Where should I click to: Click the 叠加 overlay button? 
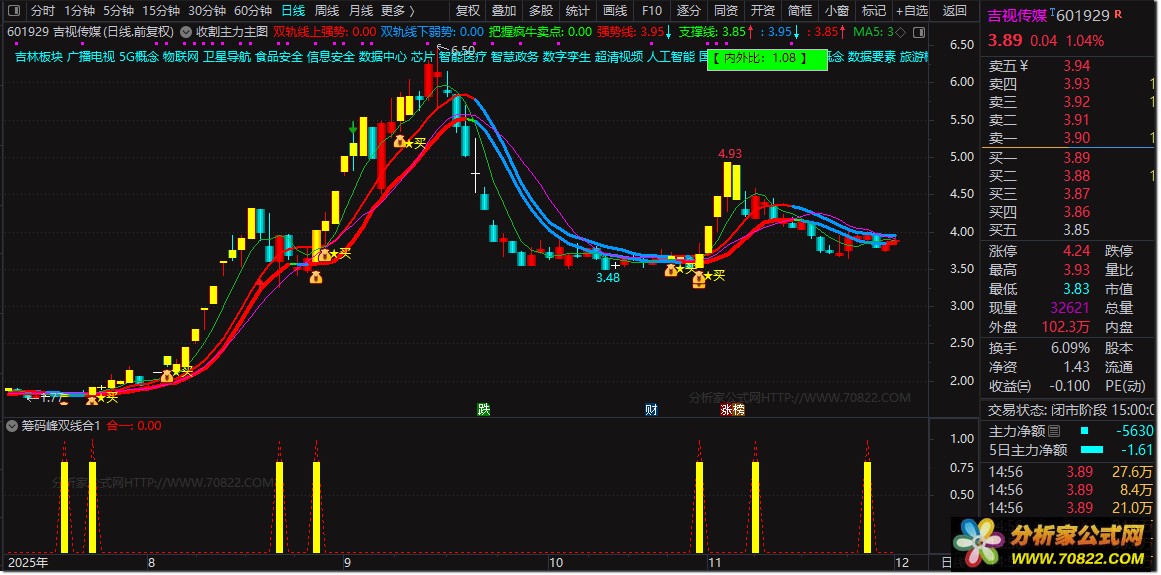(x=504, y=11)
